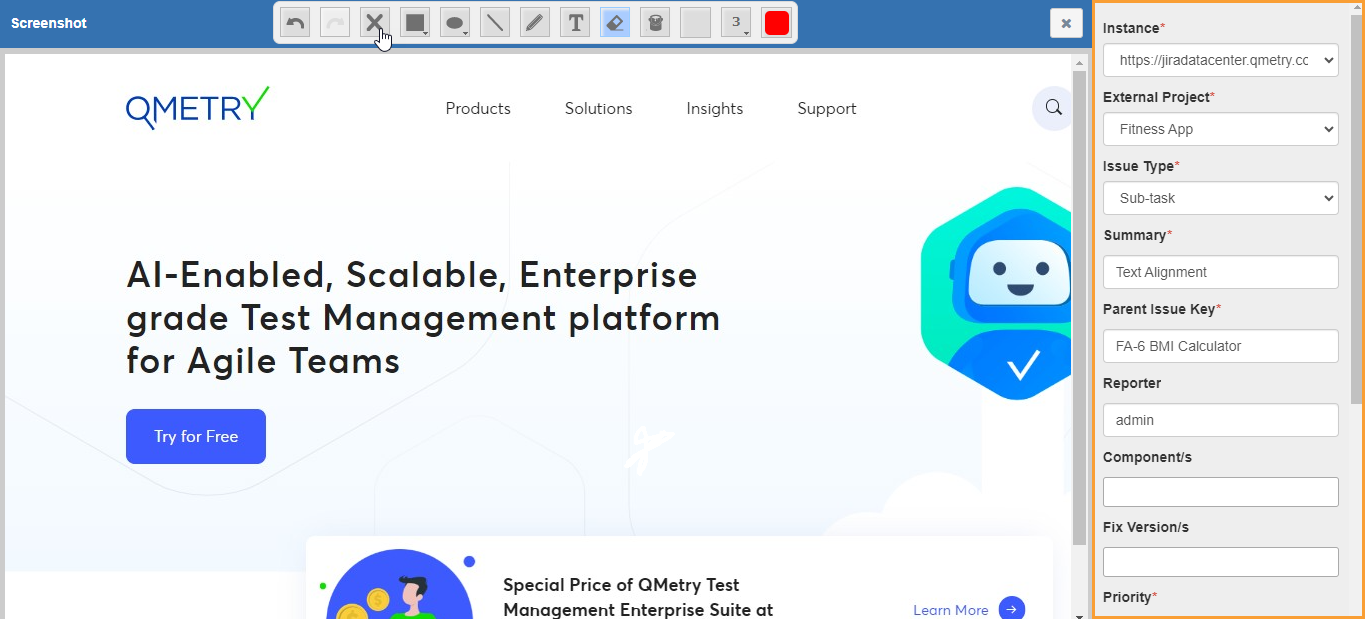Select the ellipse shape tool
This screenshot has width=1365, height=619.
point(455,23)
